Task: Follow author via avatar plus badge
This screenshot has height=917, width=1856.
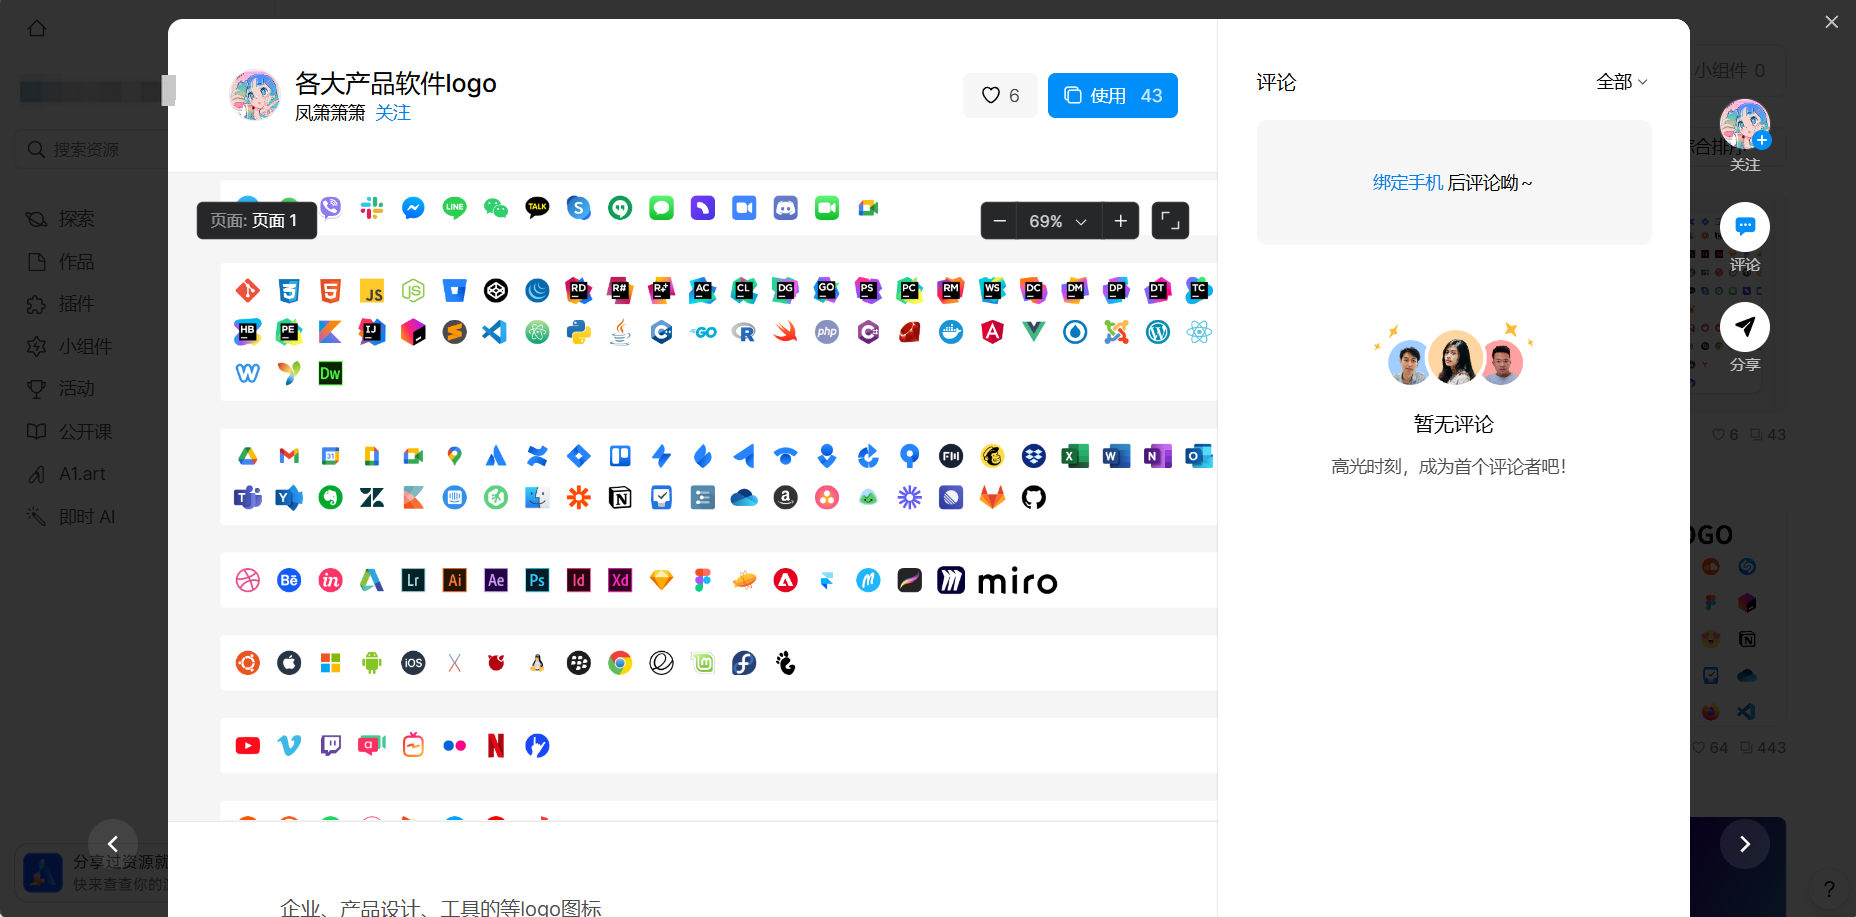Action: coord(1762,141)
